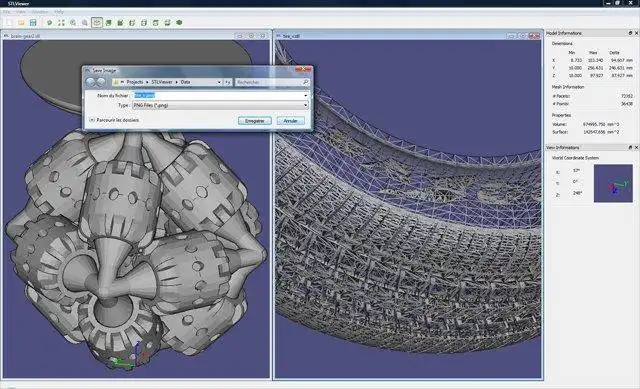Open the Help menu

59,12
